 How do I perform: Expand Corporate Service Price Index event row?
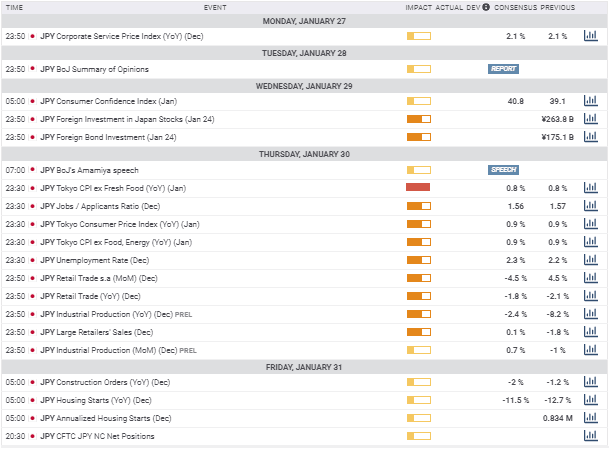(132, 36)
